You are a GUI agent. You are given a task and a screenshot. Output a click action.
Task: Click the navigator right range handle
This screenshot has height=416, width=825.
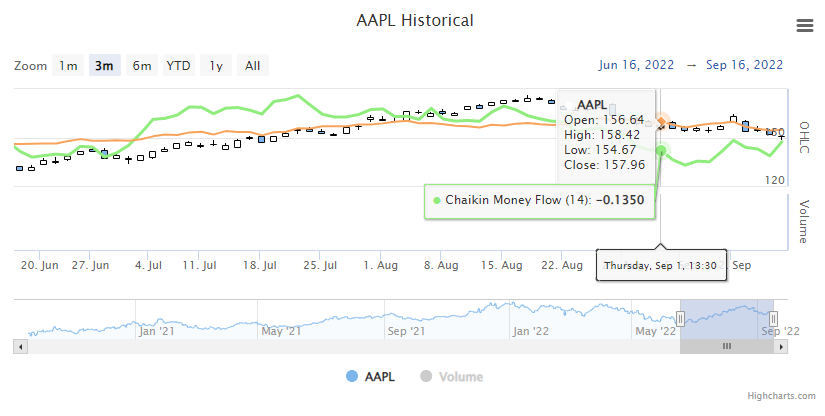point(773,319)
